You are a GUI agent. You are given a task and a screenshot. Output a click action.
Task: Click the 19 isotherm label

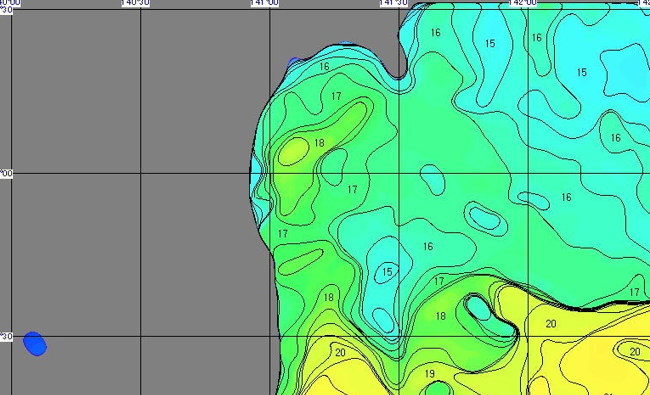(x=430, y=374)
